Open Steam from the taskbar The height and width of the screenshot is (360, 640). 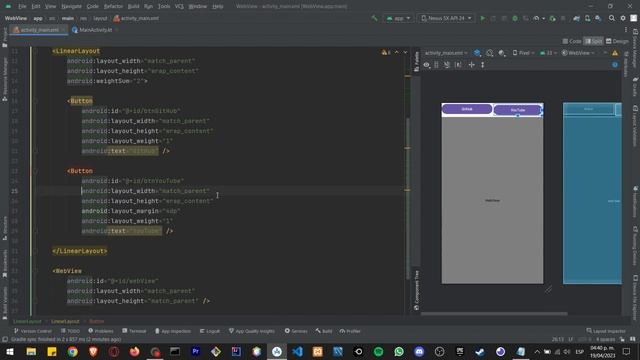click(480, 351)
